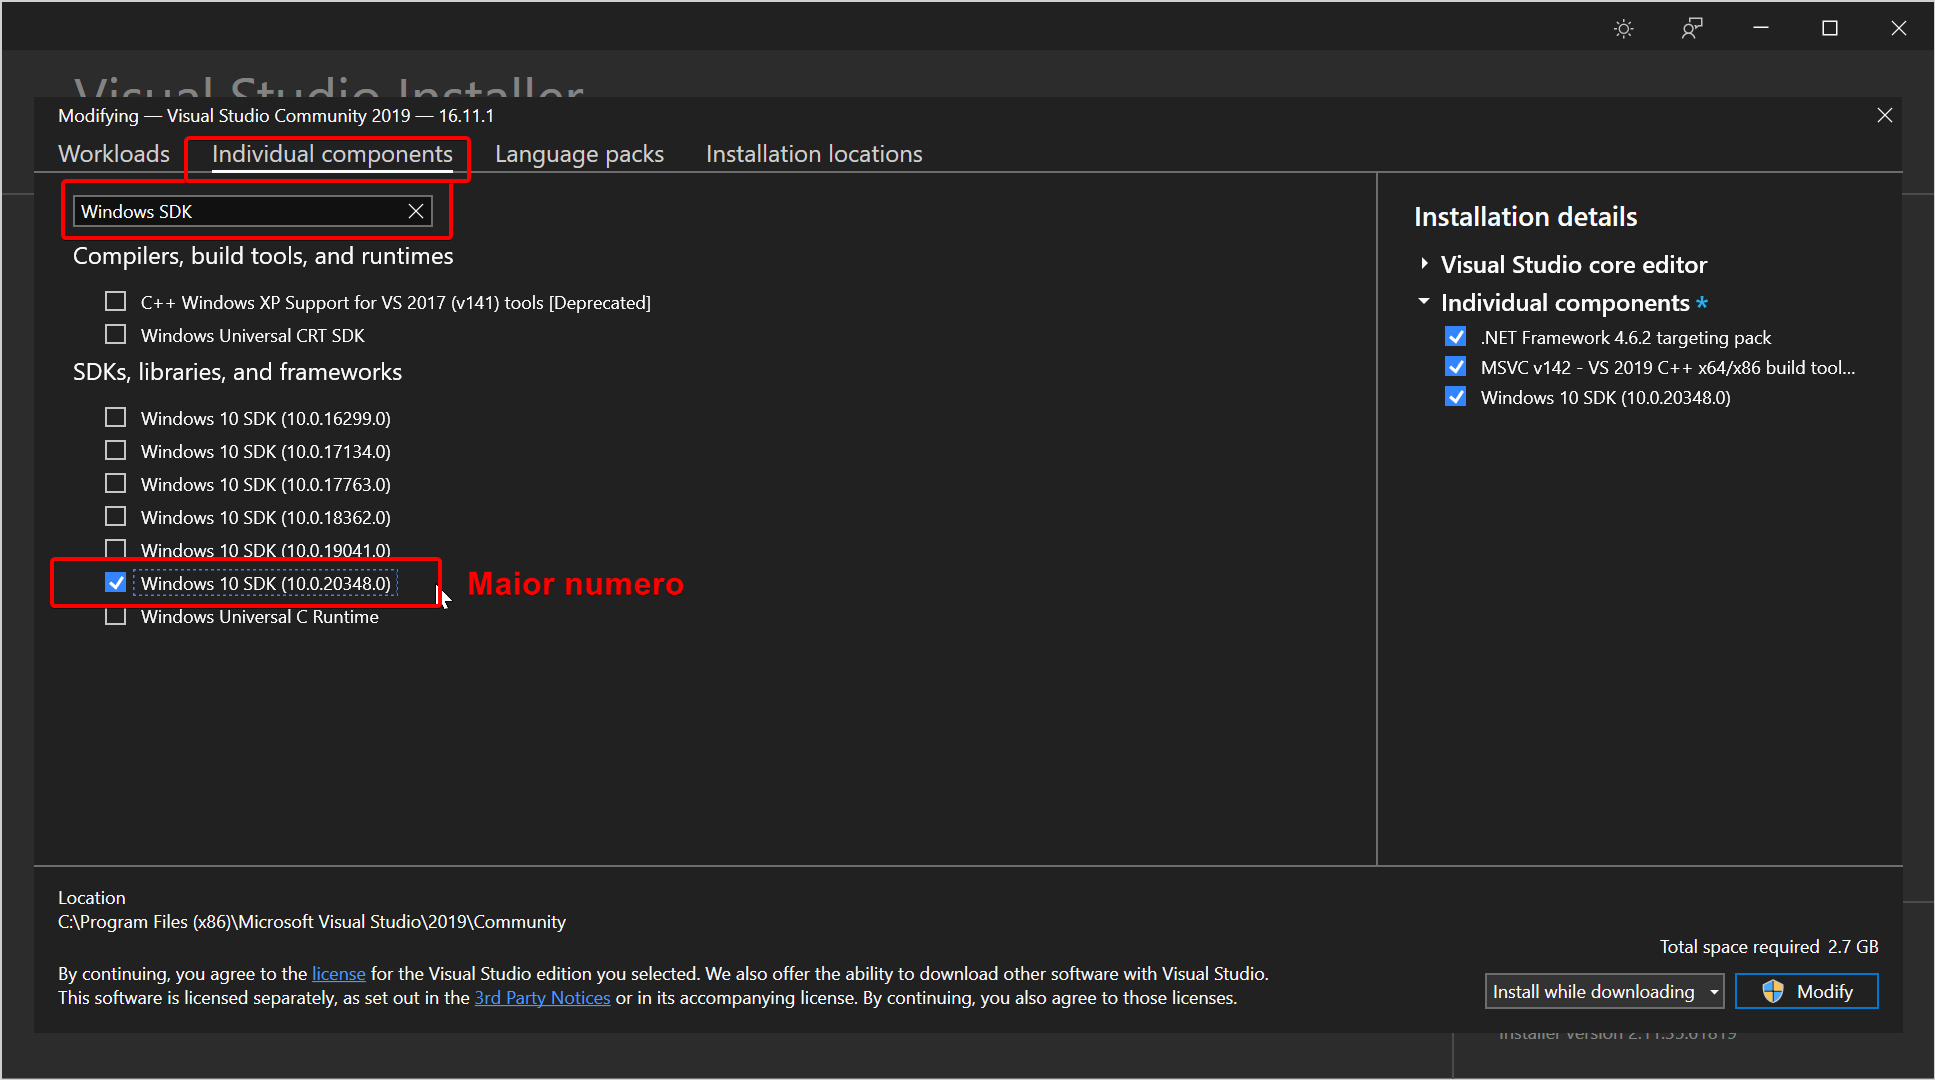Check Windows 10 SDK (10.0.19041.0)
Image resolution: width=1935 pixels, height=1080 pixels.
116,549
